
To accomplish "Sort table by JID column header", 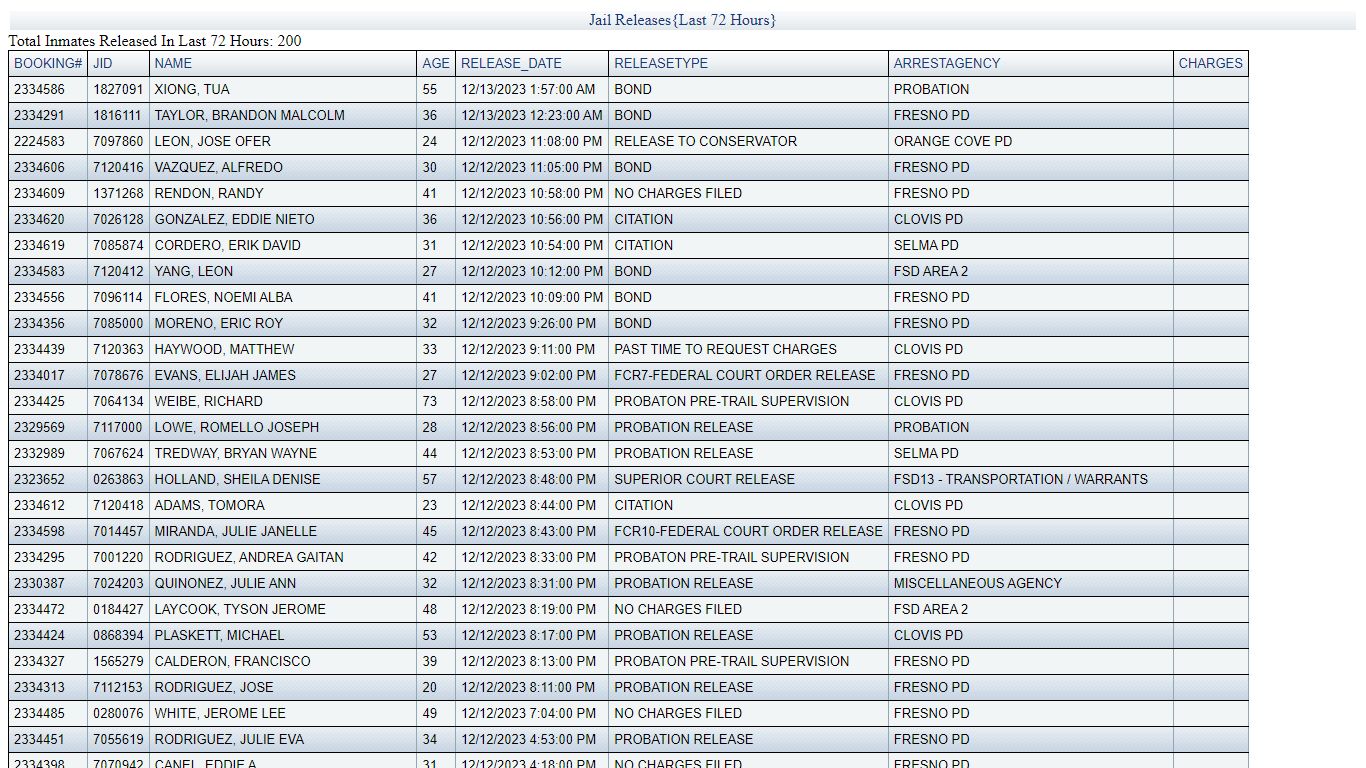I will [103, 63].
